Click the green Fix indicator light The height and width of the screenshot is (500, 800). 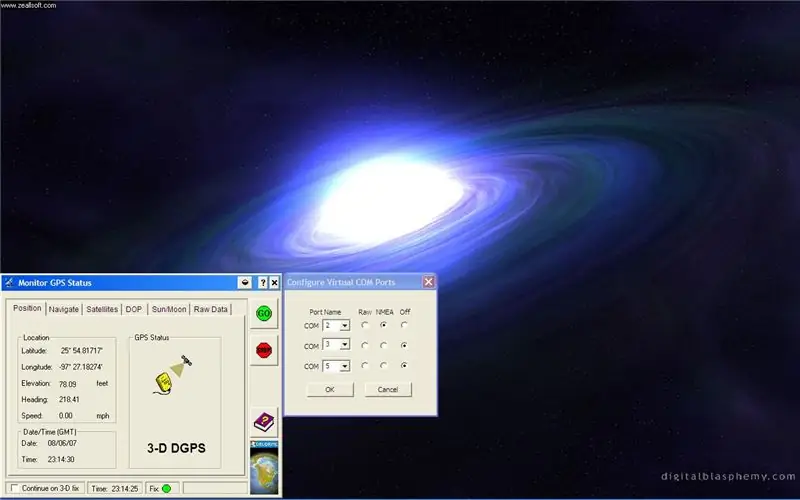(x=166, y=489)
